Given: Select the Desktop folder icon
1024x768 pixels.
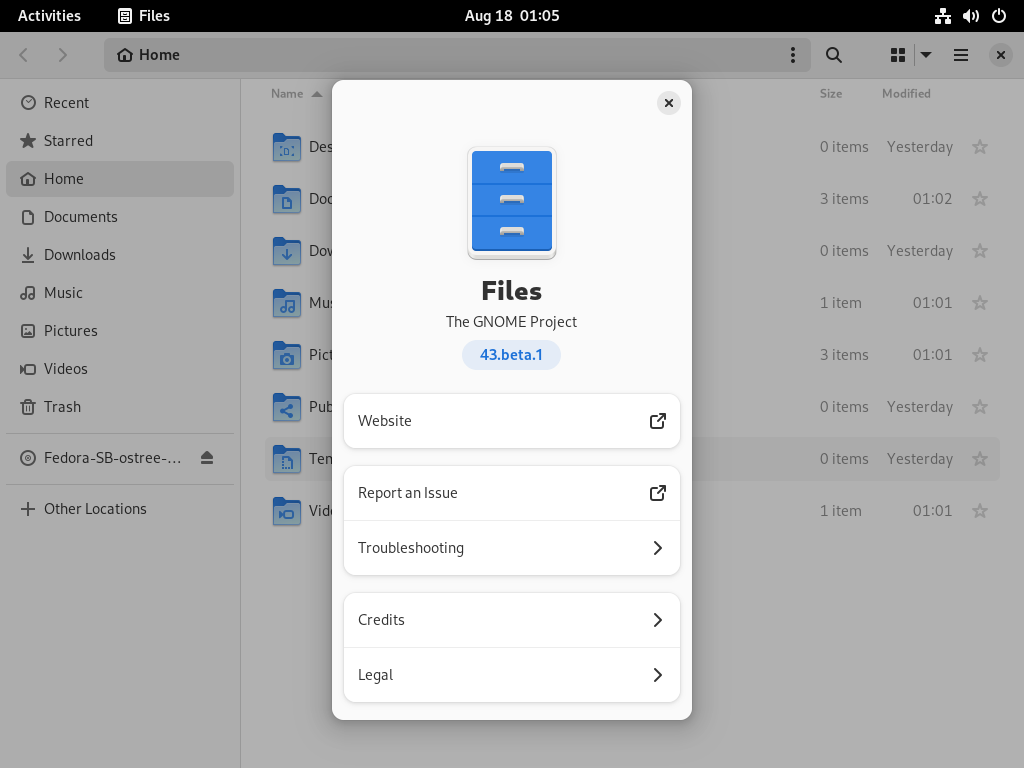Looking at the screenshot, I should click(x=287, y=147).
